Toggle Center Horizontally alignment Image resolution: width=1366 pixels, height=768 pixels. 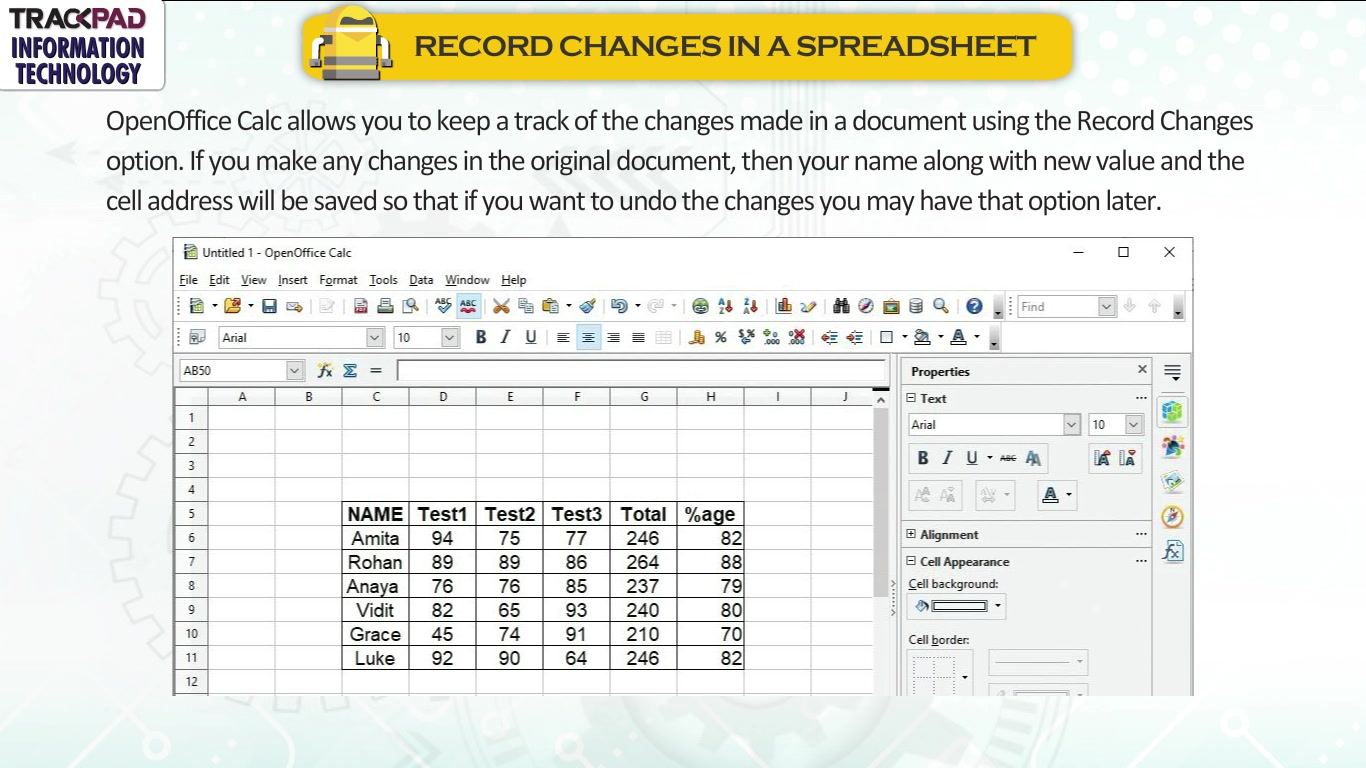click(x=588, y=338)
